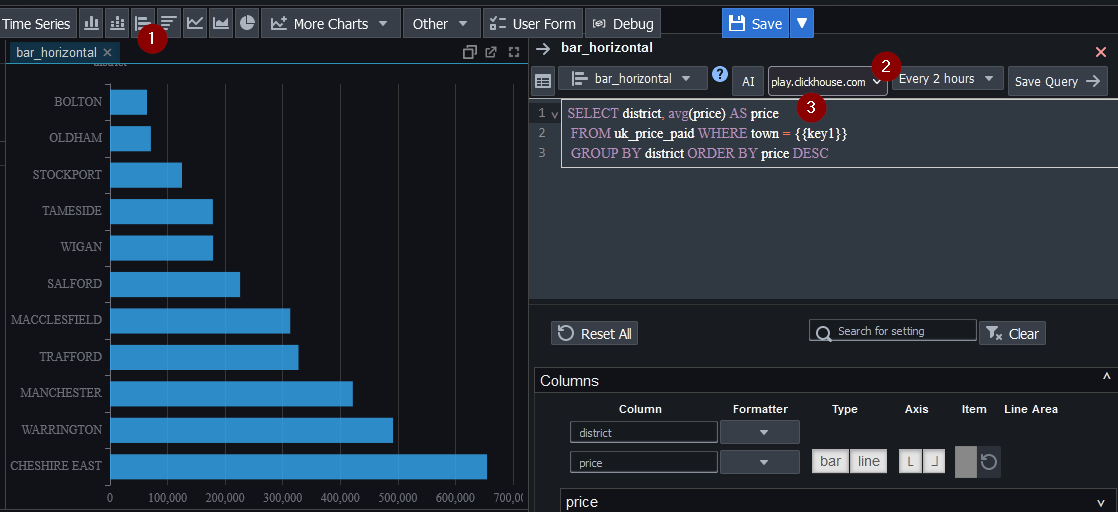
Task: Edit the district column name field
Action: [x=644, y=432]
